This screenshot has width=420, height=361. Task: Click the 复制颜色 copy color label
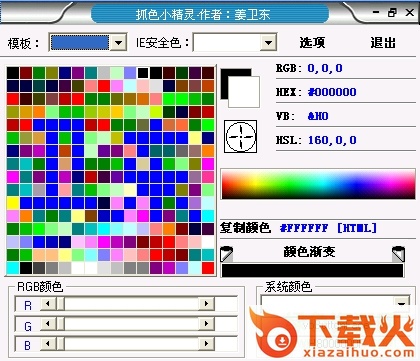(245, 228)
